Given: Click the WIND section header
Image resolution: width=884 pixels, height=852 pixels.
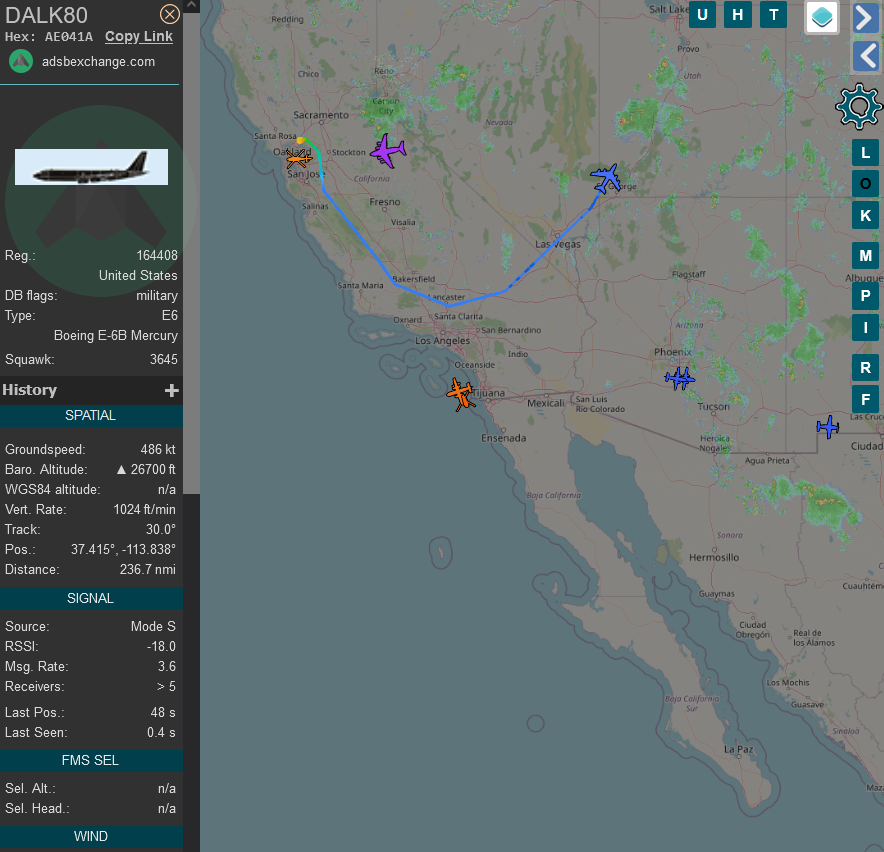Looking at the screenshot, I should [91, 836].
